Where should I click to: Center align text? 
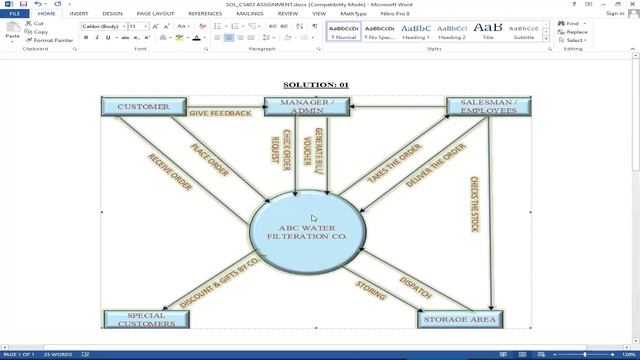pyautogui.click(x=229, y=38)
